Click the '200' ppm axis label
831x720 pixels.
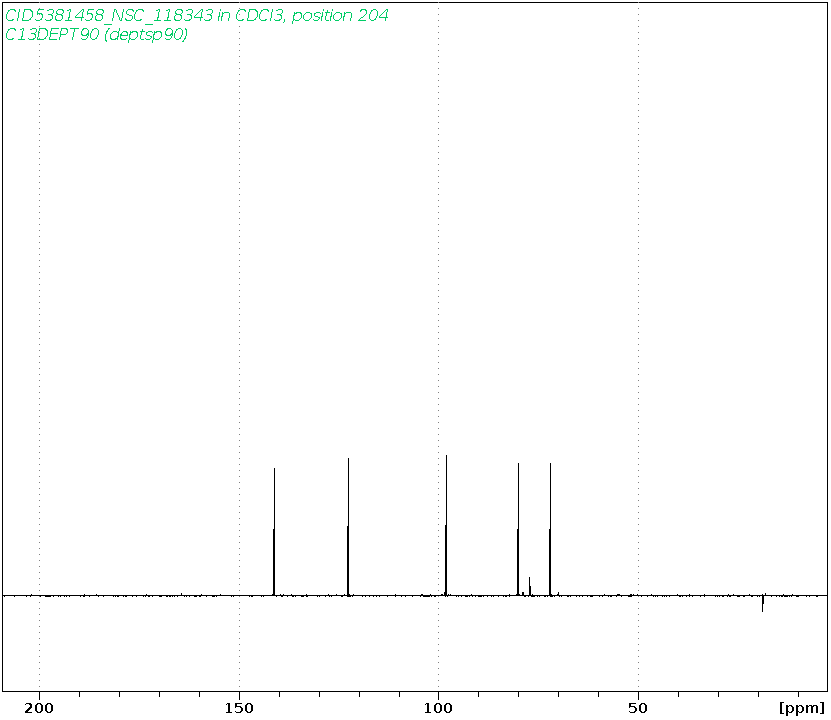tap(39, 708)
